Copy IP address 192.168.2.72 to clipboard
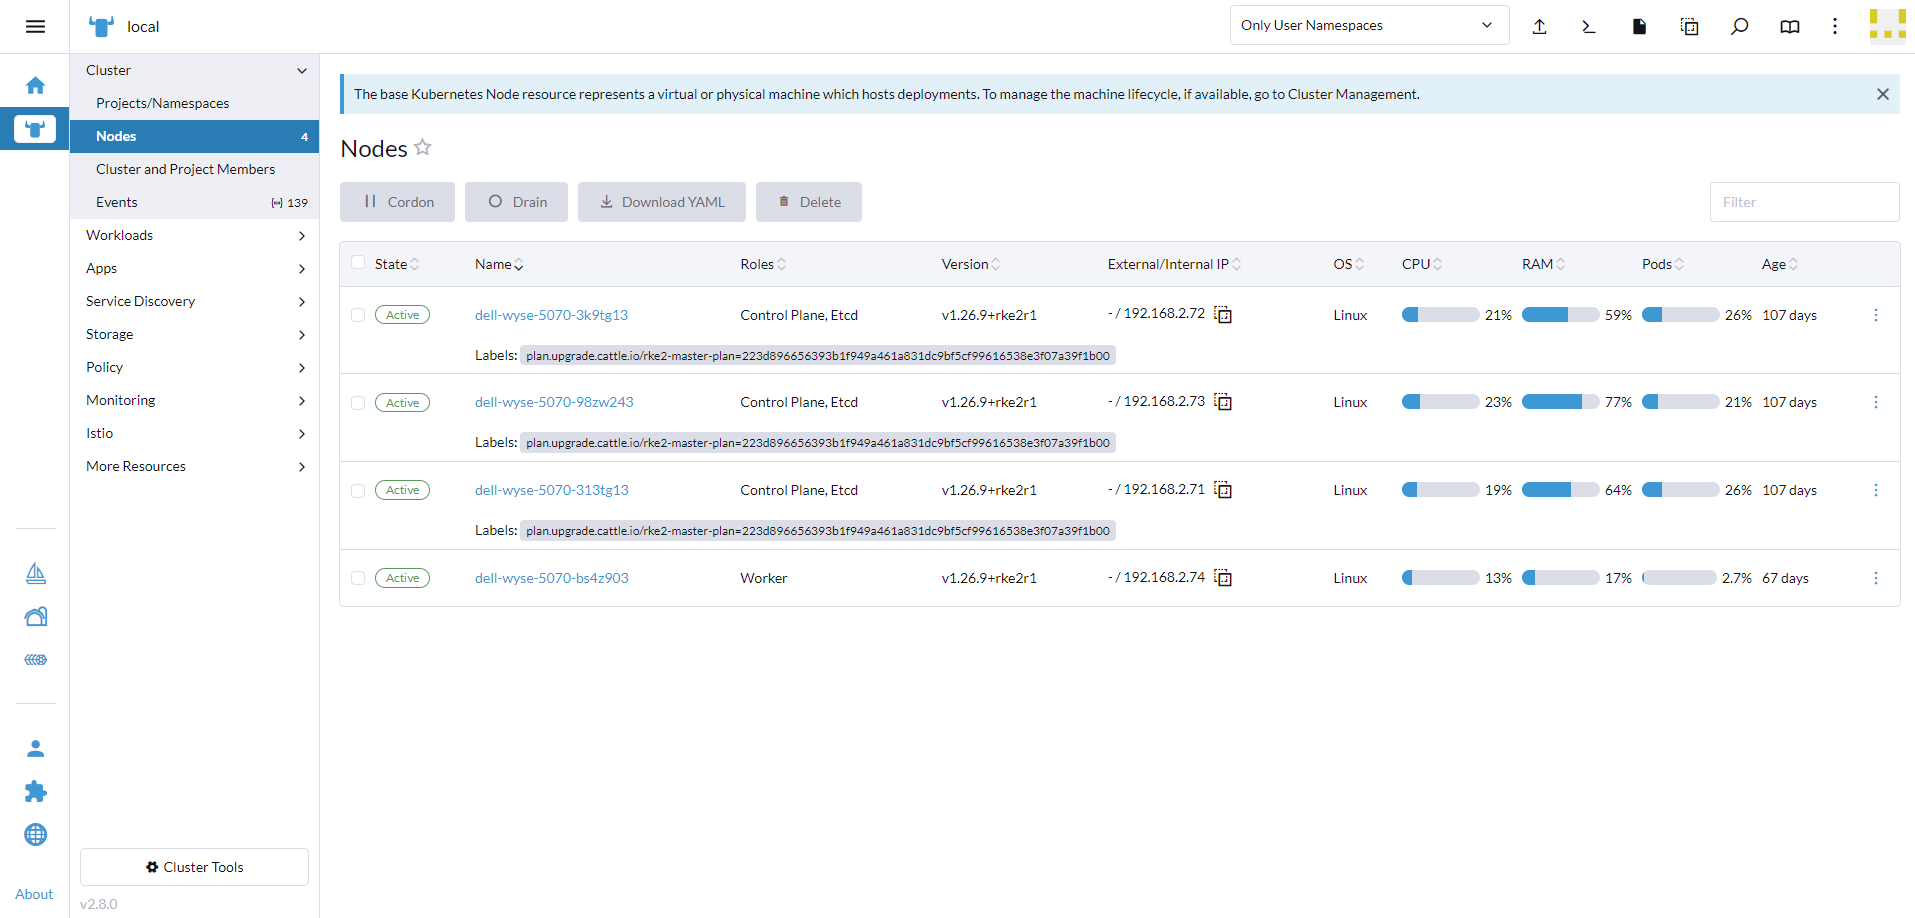Viewport: 1915px width, 918px height. (1223, 315)
